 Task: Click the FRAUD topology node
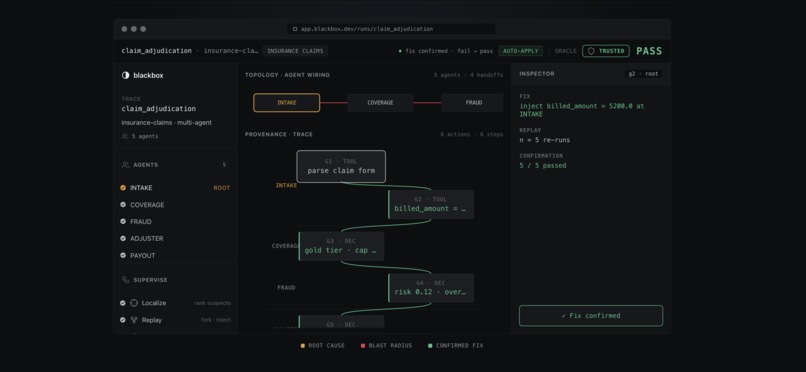[x=472, y=103]
